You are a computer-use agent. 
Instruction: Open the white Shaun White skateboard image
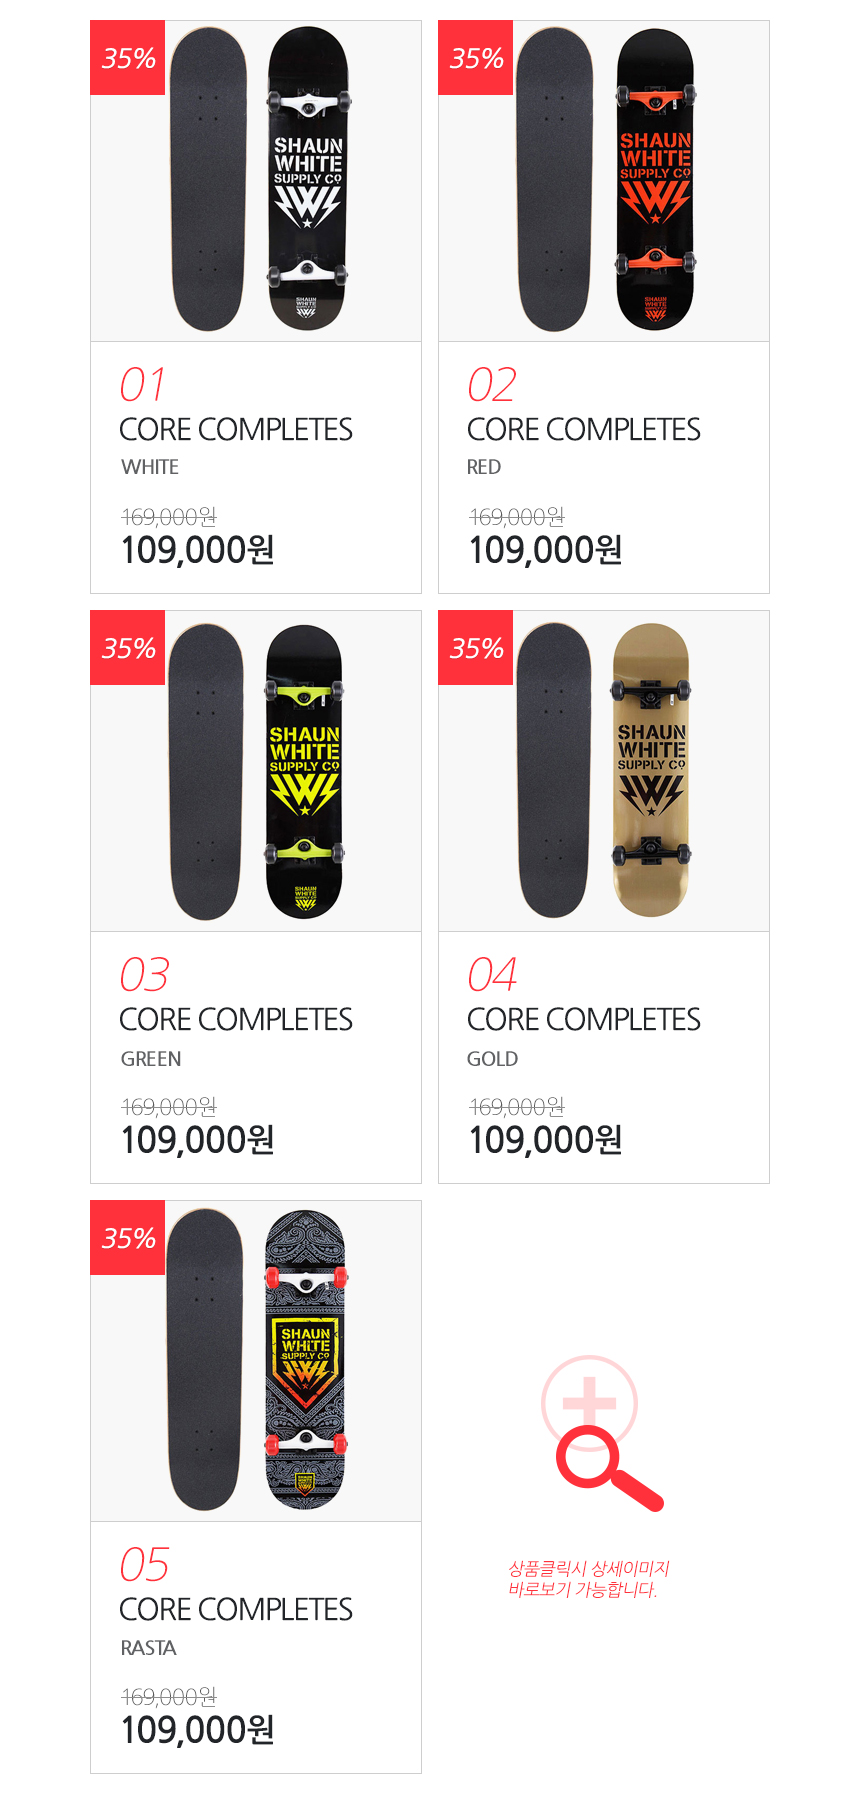click(258, 180)
